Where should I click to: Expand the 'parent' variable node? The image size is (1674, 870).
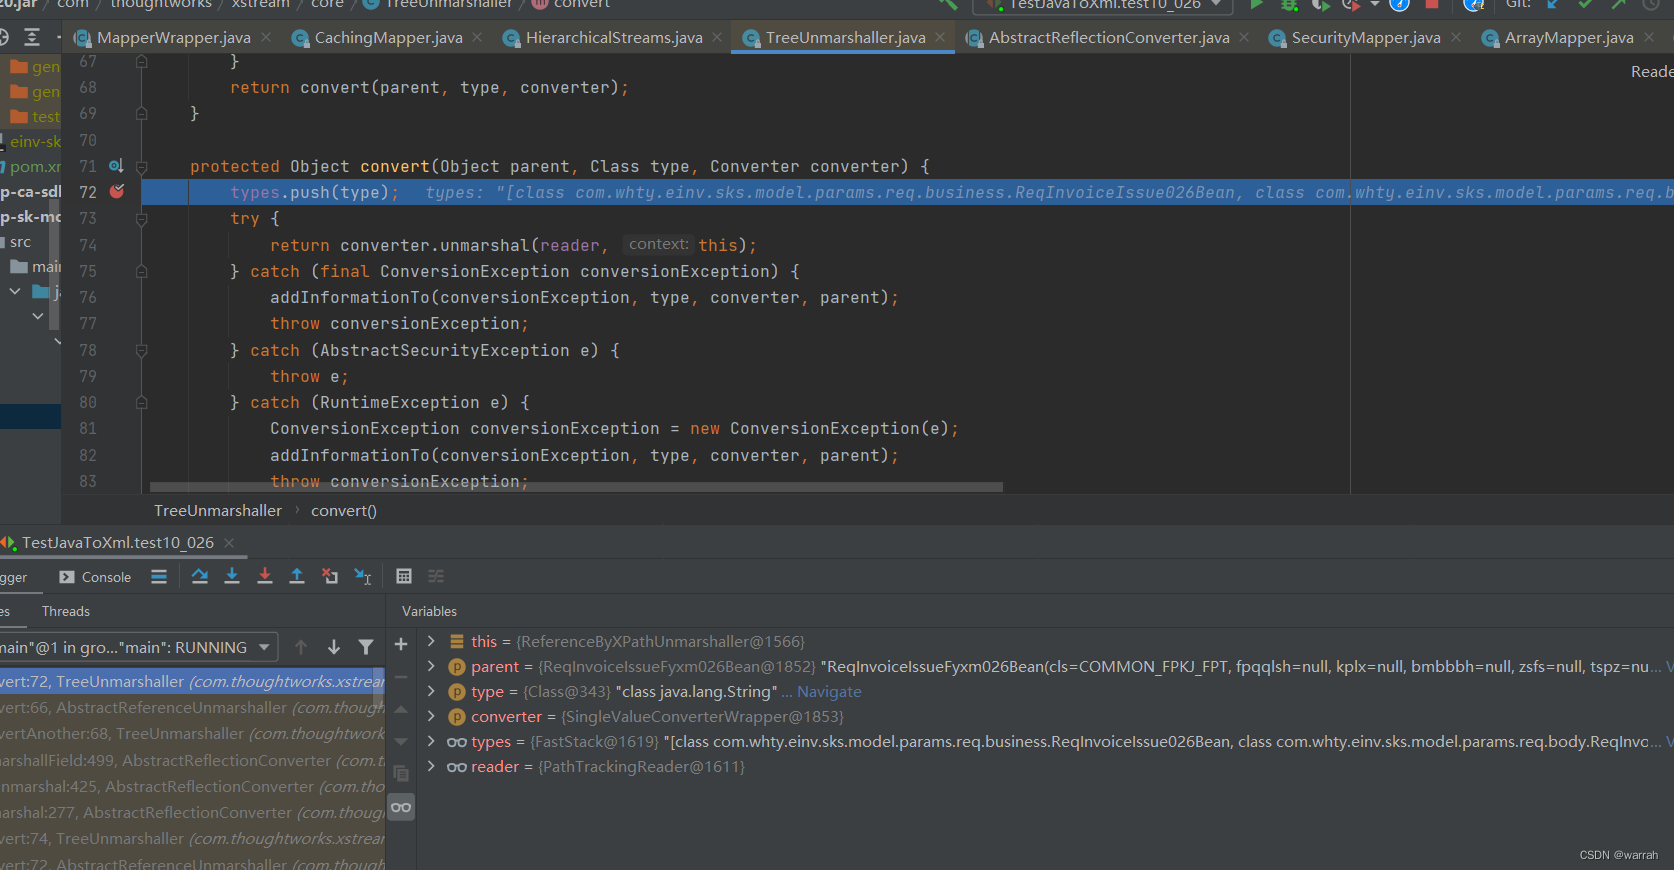point(431,666)
